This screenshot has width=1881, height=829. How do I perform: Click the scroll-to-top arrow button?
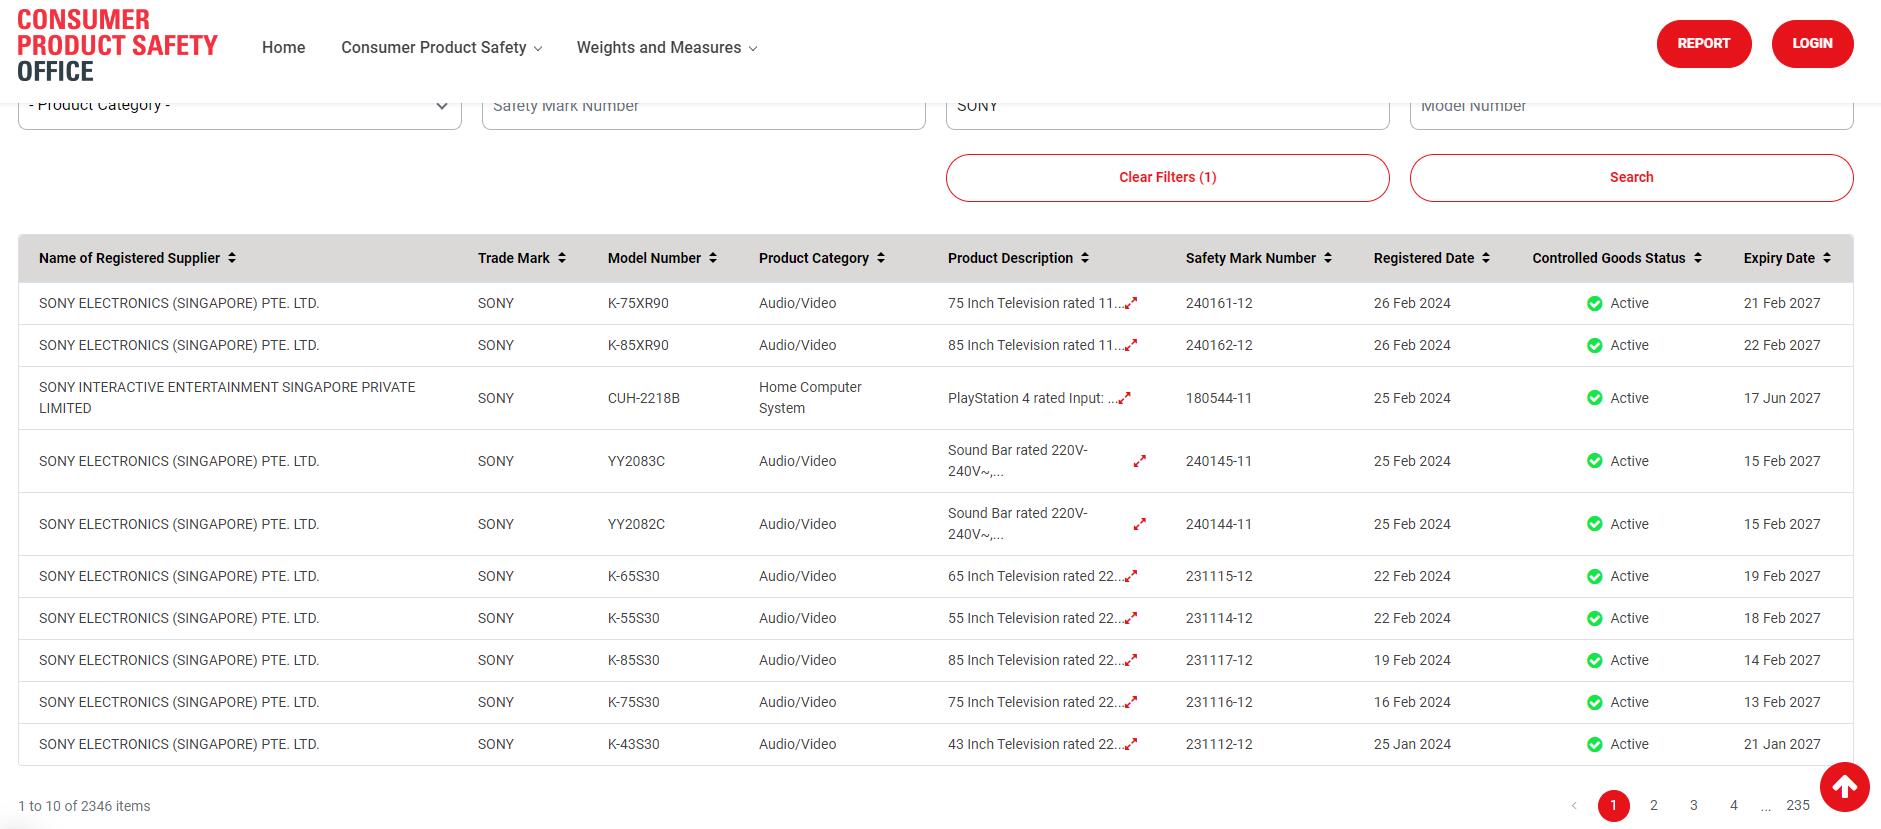pyautogui.click(x=1845, y=787)
